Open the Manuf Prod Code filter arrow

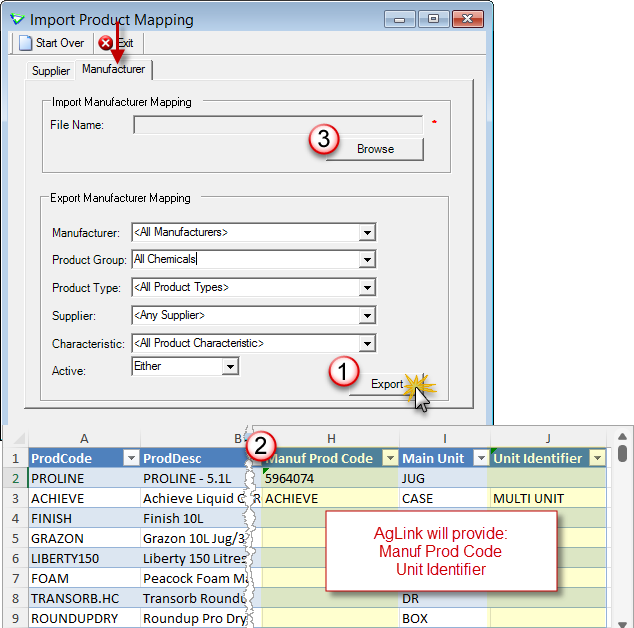[x=390, y=458]
